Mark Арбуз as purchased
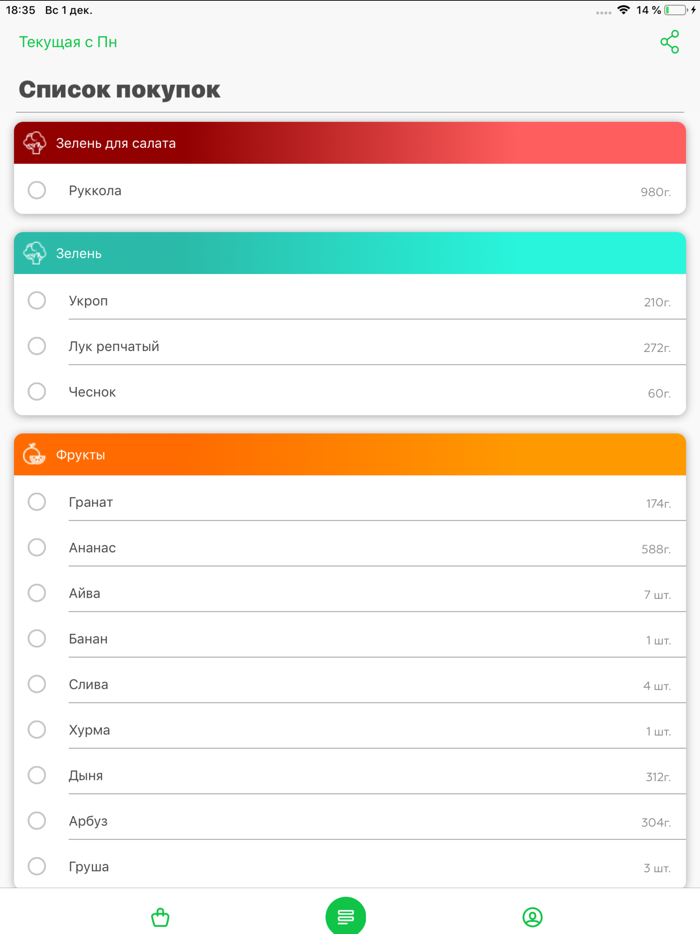Screen dimensions: 700x934 pyautogui.click(x=37, y=820)
